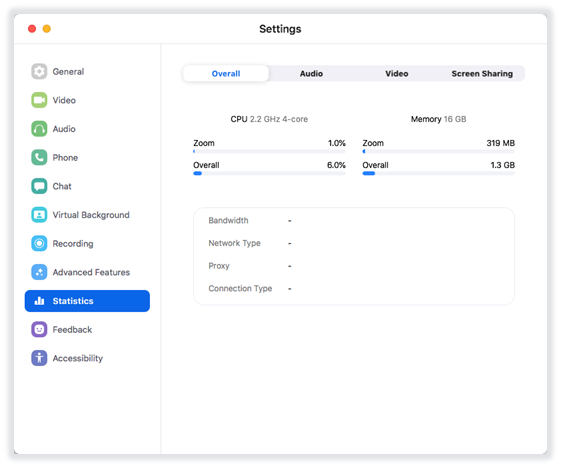This screenshot has height=468, width=561.
Task: Select Video label in sidebar
Action: (x=64, y=100)
